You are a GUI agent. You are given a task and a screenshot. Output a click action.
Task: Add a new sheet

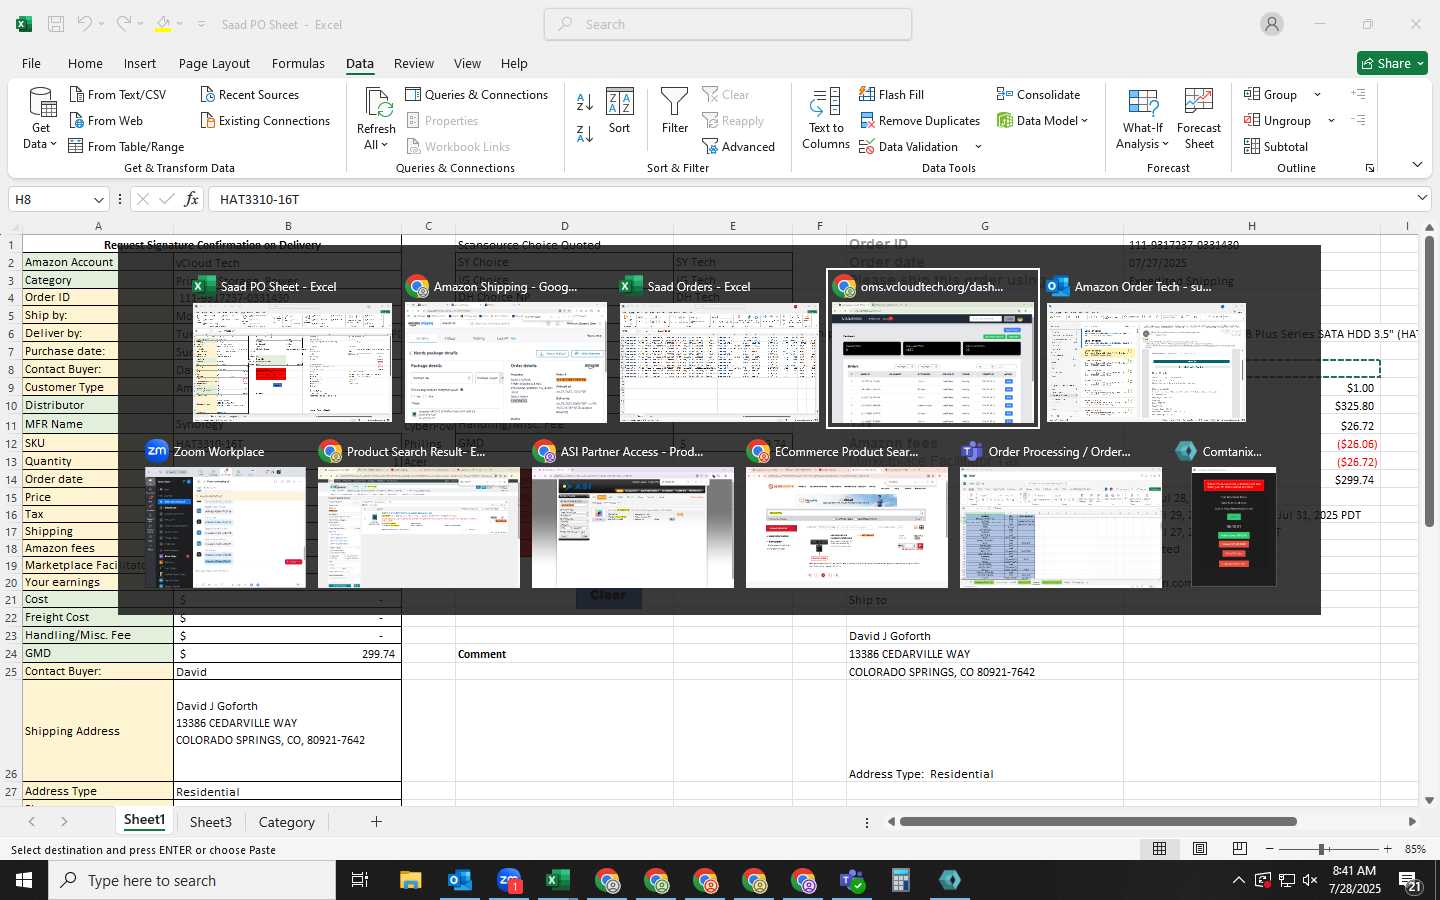(x=376, y=822)
